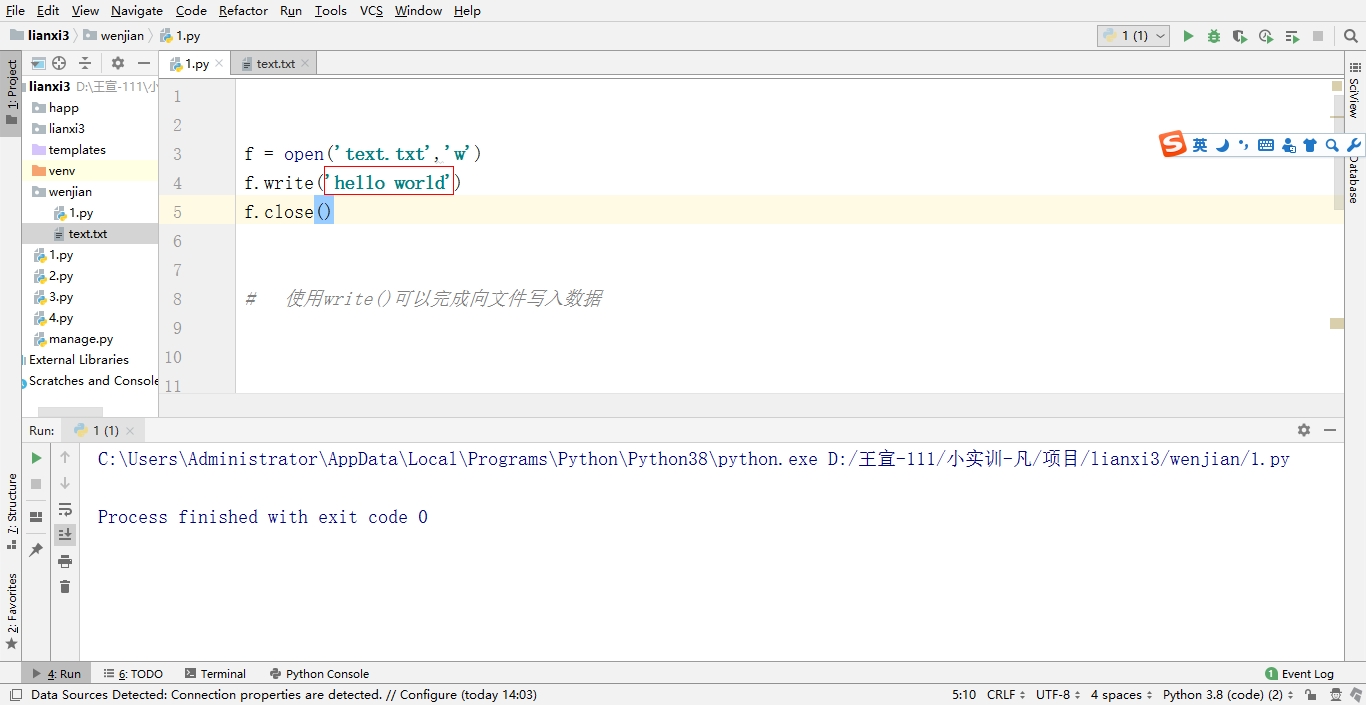Collapse all in the Project panel
1366x705 pixels.
(x=85, y=63)
